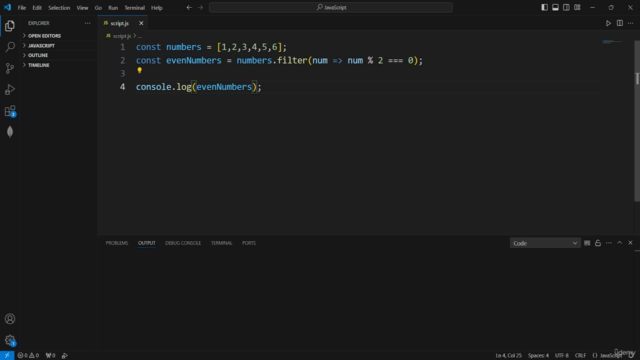Click UTF-8 encoding status item
The height and width of the screenshot is (360, 640).
562,356
